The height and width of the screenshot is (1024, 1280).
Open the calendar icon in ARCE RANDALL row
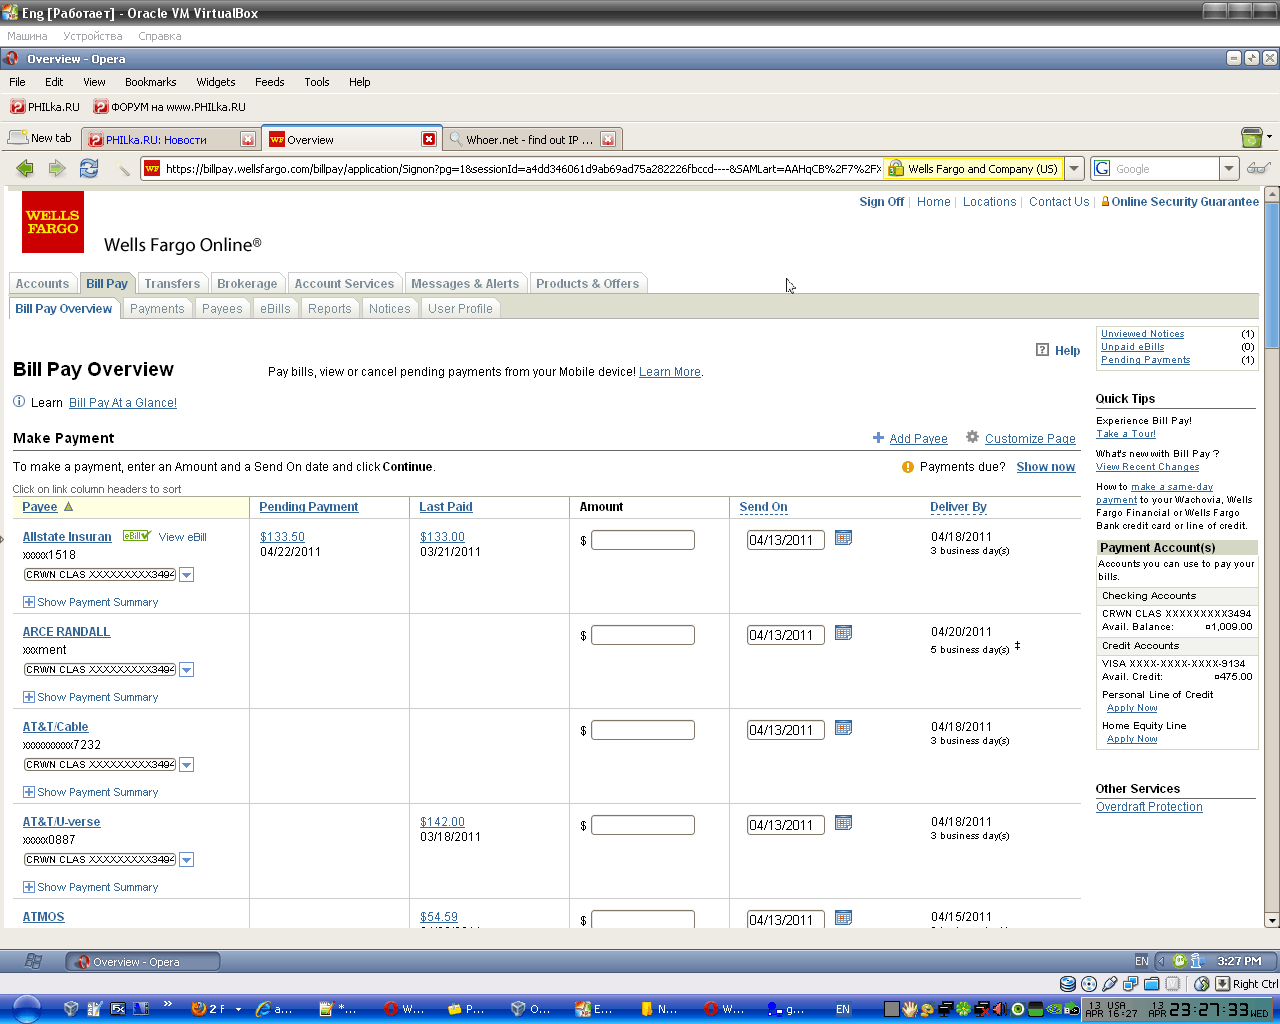(843, 633)
